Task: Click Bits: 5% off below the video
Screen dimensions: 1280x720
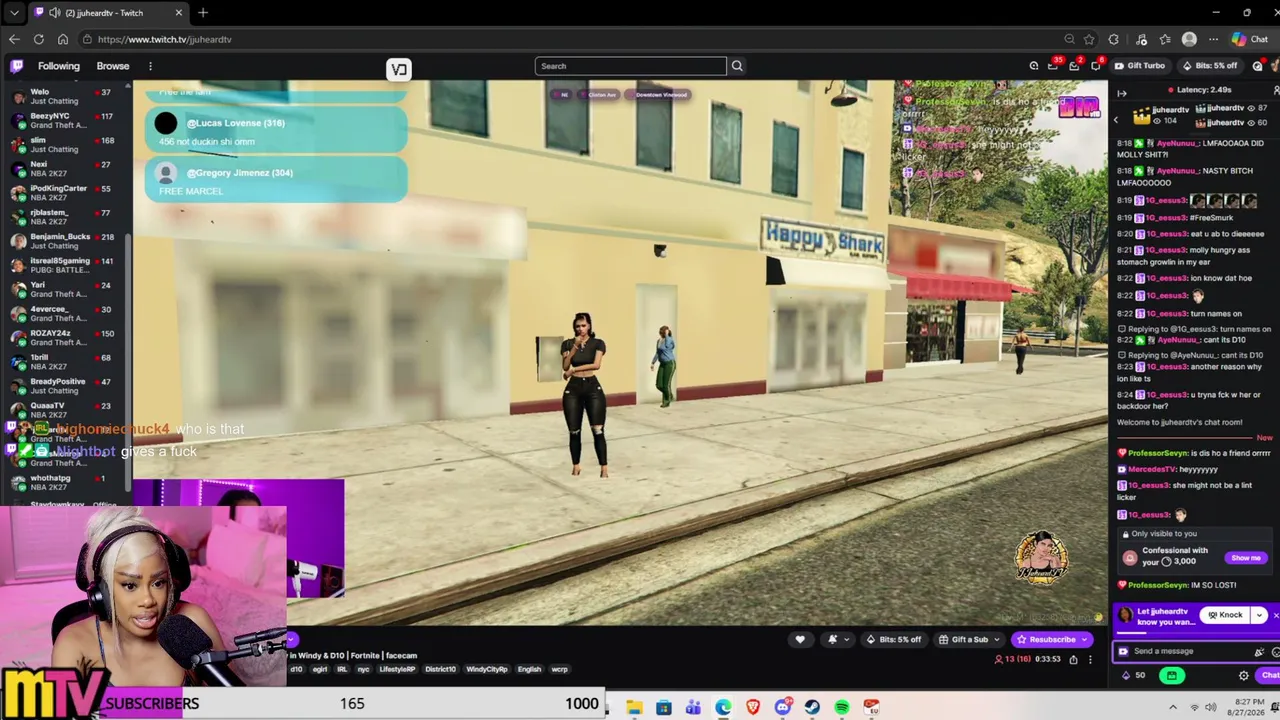Action: tap(894, 640)
